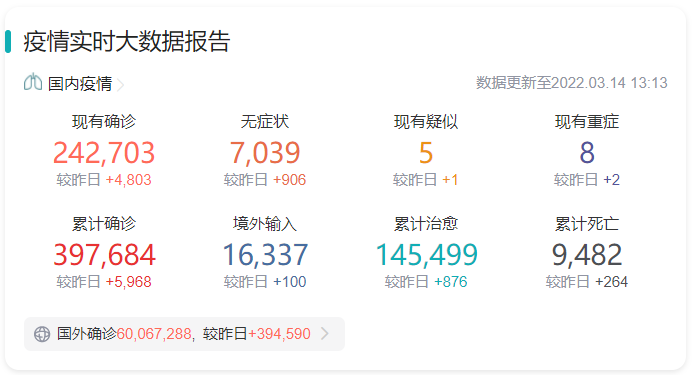Click the suspected count 5
This screenshot has height=375, width=693.
(426, 153)
